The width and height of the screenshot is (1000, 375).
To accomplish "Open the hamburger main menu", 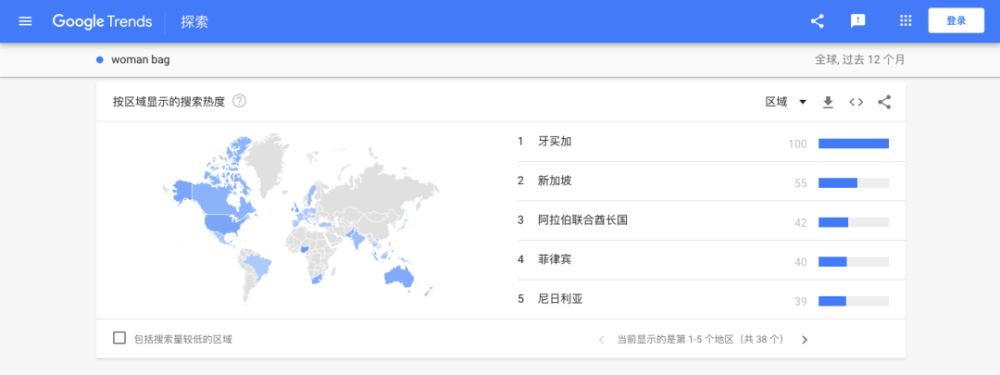I will pyautogui.click(x=26, y=21).
